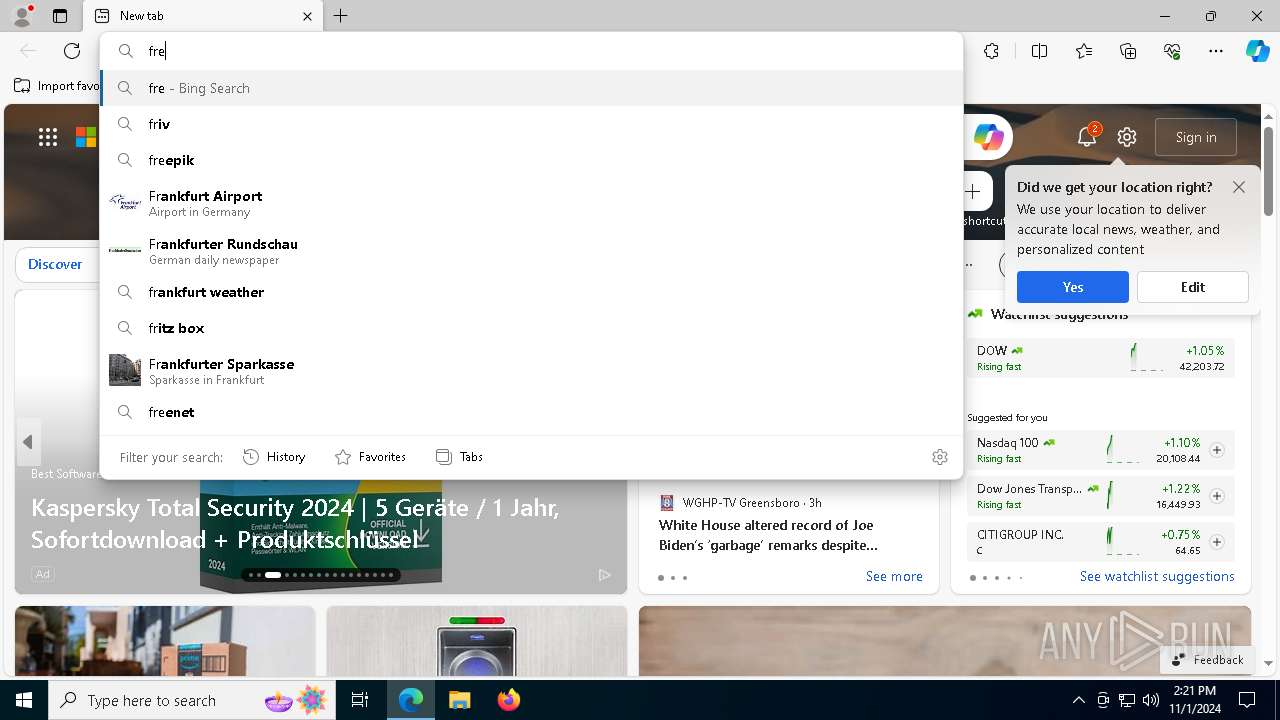Image resolution: width=1280 pixels, height=720 pixels.
Task: Filter search by History
Action: coord(274,457)
